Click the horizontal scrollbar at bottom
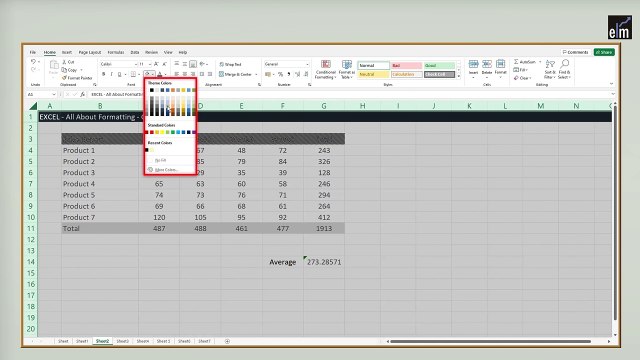 (490, 341)
